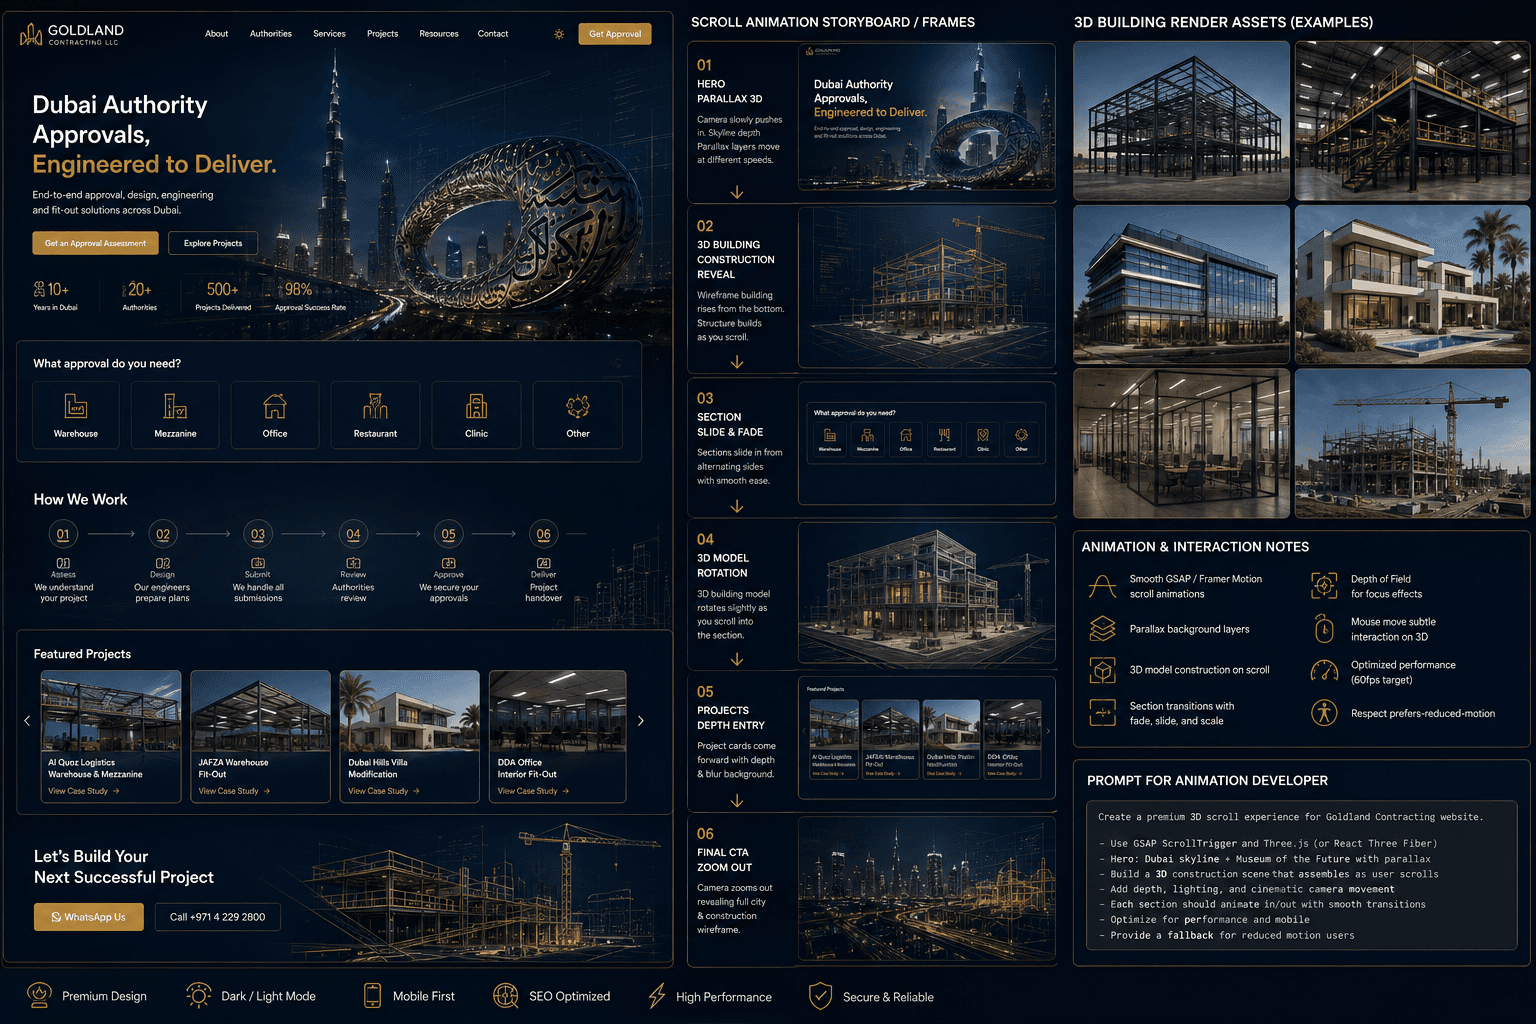Click the Call +971 4 229 2800 button
The image size is (1536, 1024).
[217, 917]
